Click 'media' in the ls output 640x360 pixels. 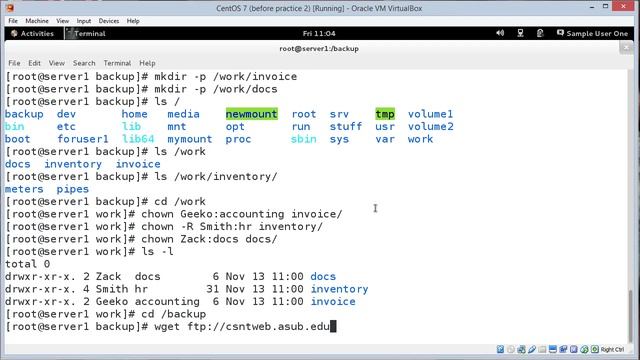[183, 114]
